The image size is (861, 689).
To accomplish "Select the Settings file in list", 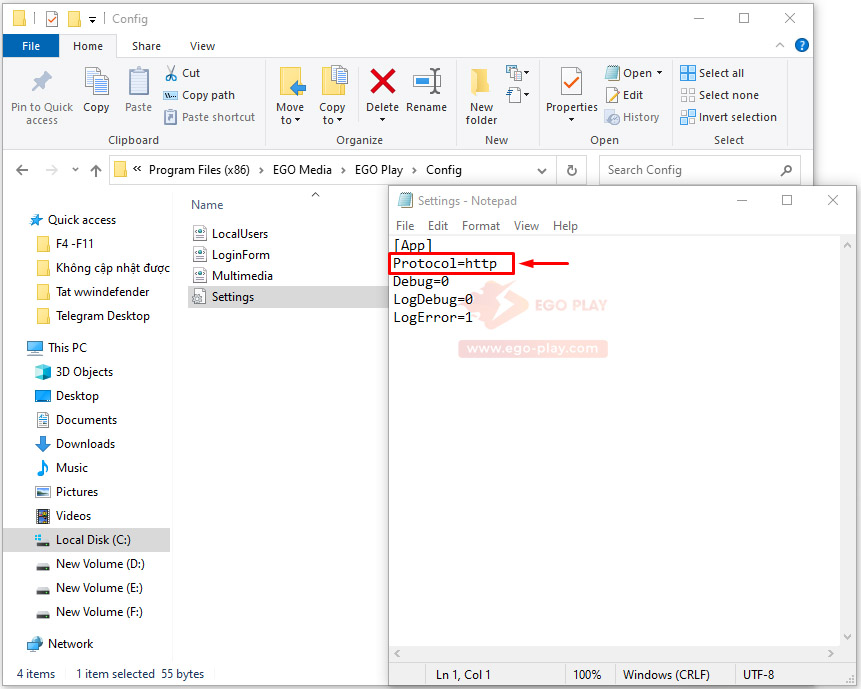I will [288, 297].
